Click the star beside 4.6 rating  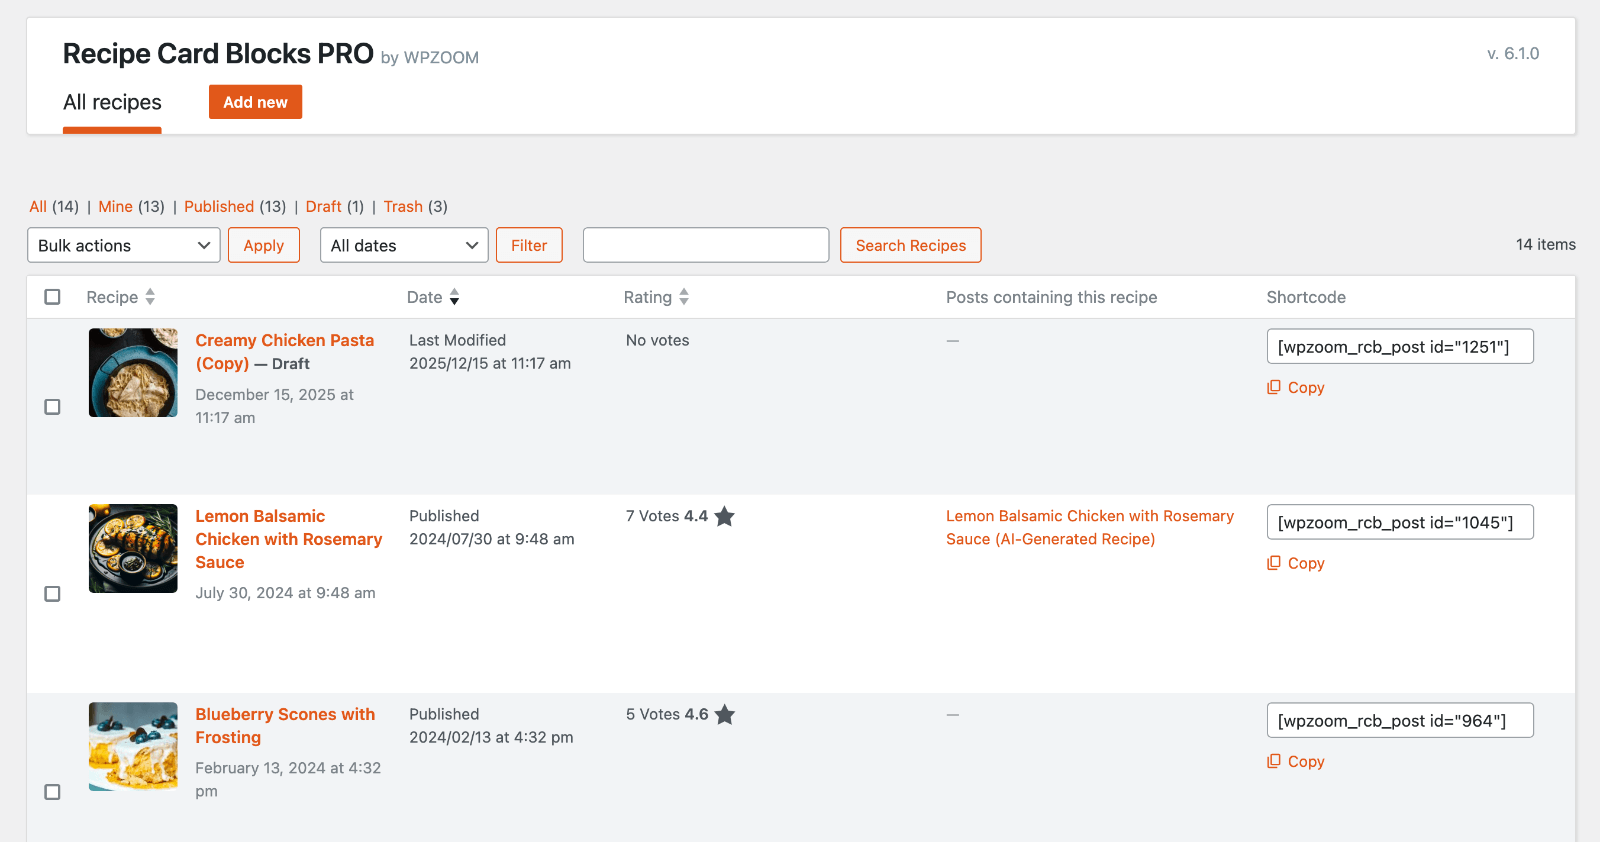tap(725, 715)
